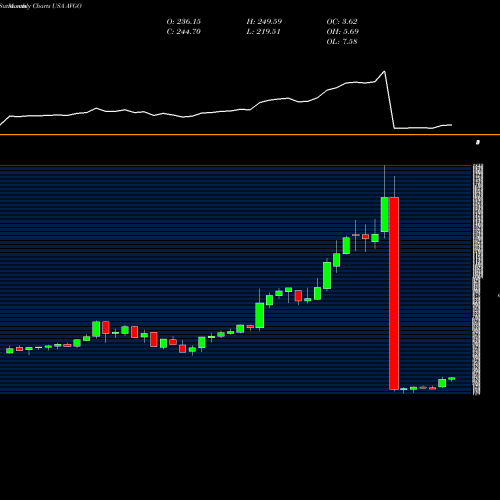The height and width of the screenshot is (500, 500).
Task: Click the OH: 5.69 value
Action: click(343, 32)
